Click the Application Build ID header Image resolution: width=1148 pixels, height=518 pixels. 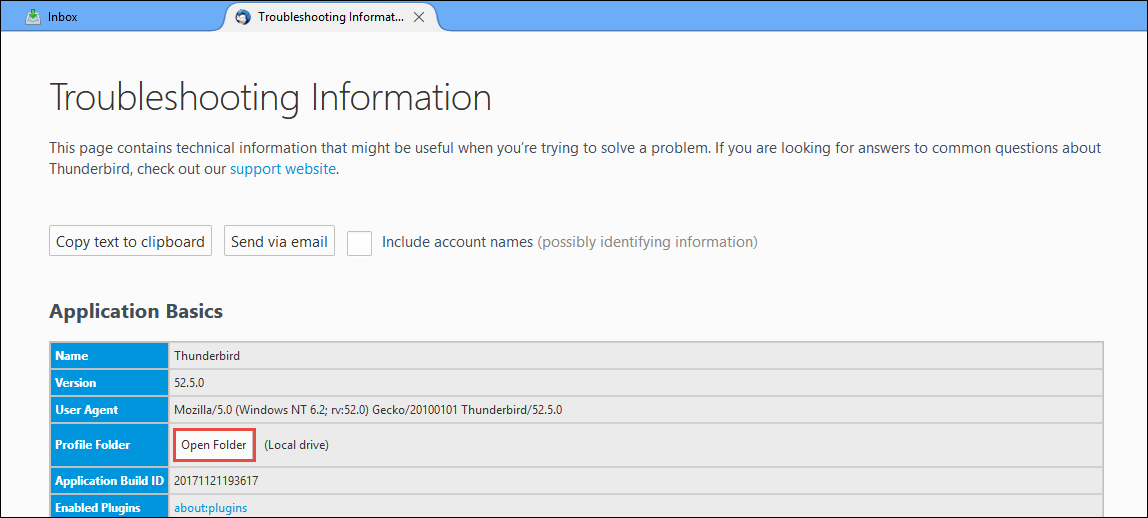[x=109, y=481]
